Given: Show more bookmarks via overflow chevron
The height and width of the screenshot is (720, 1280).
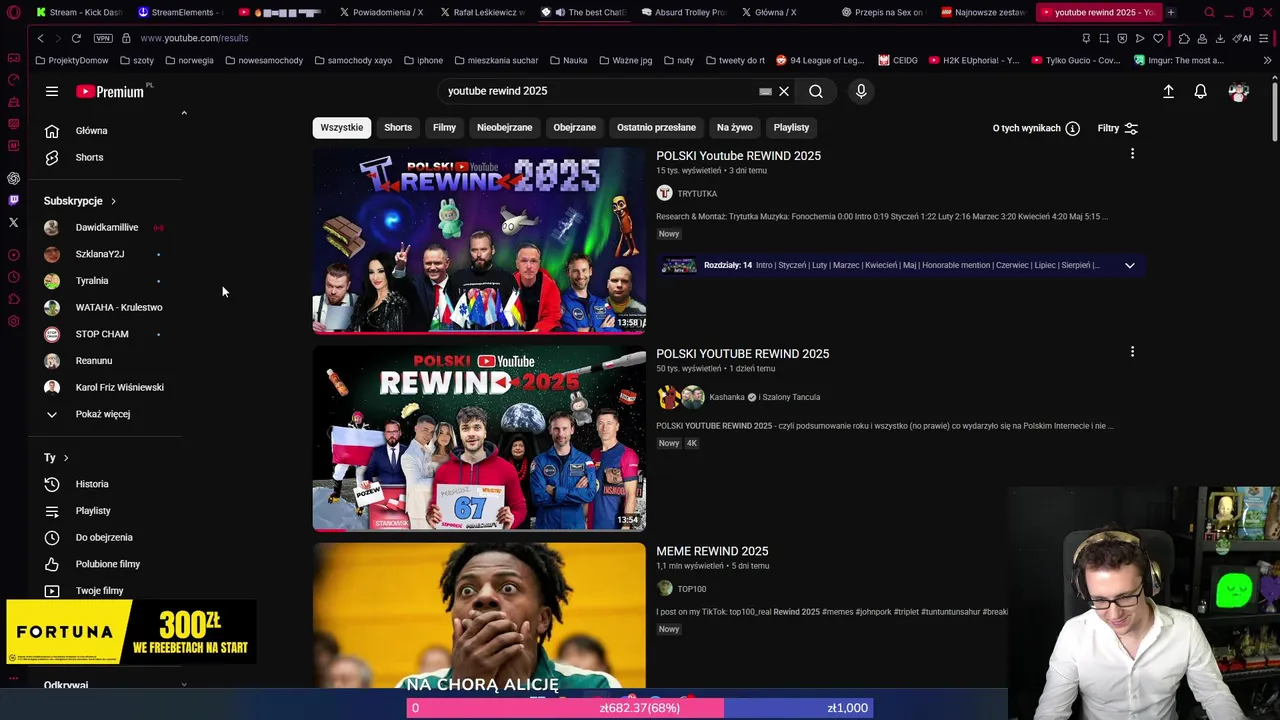Looking at the screenshot, I should coord(1268,60).
